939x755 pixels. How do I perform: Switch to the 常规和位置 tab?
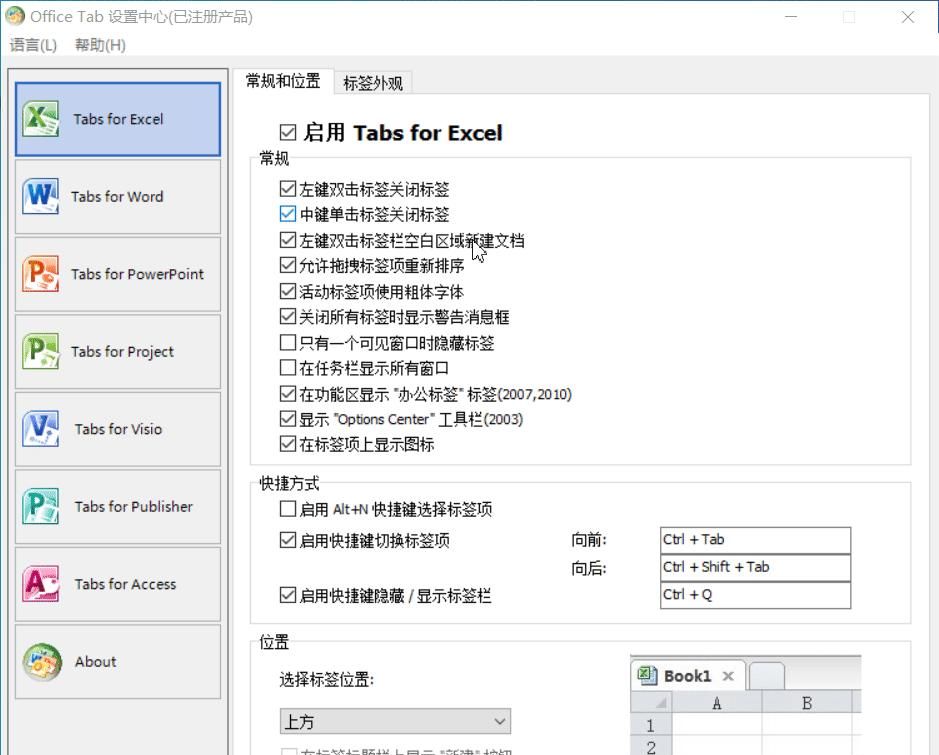(283, 81)
